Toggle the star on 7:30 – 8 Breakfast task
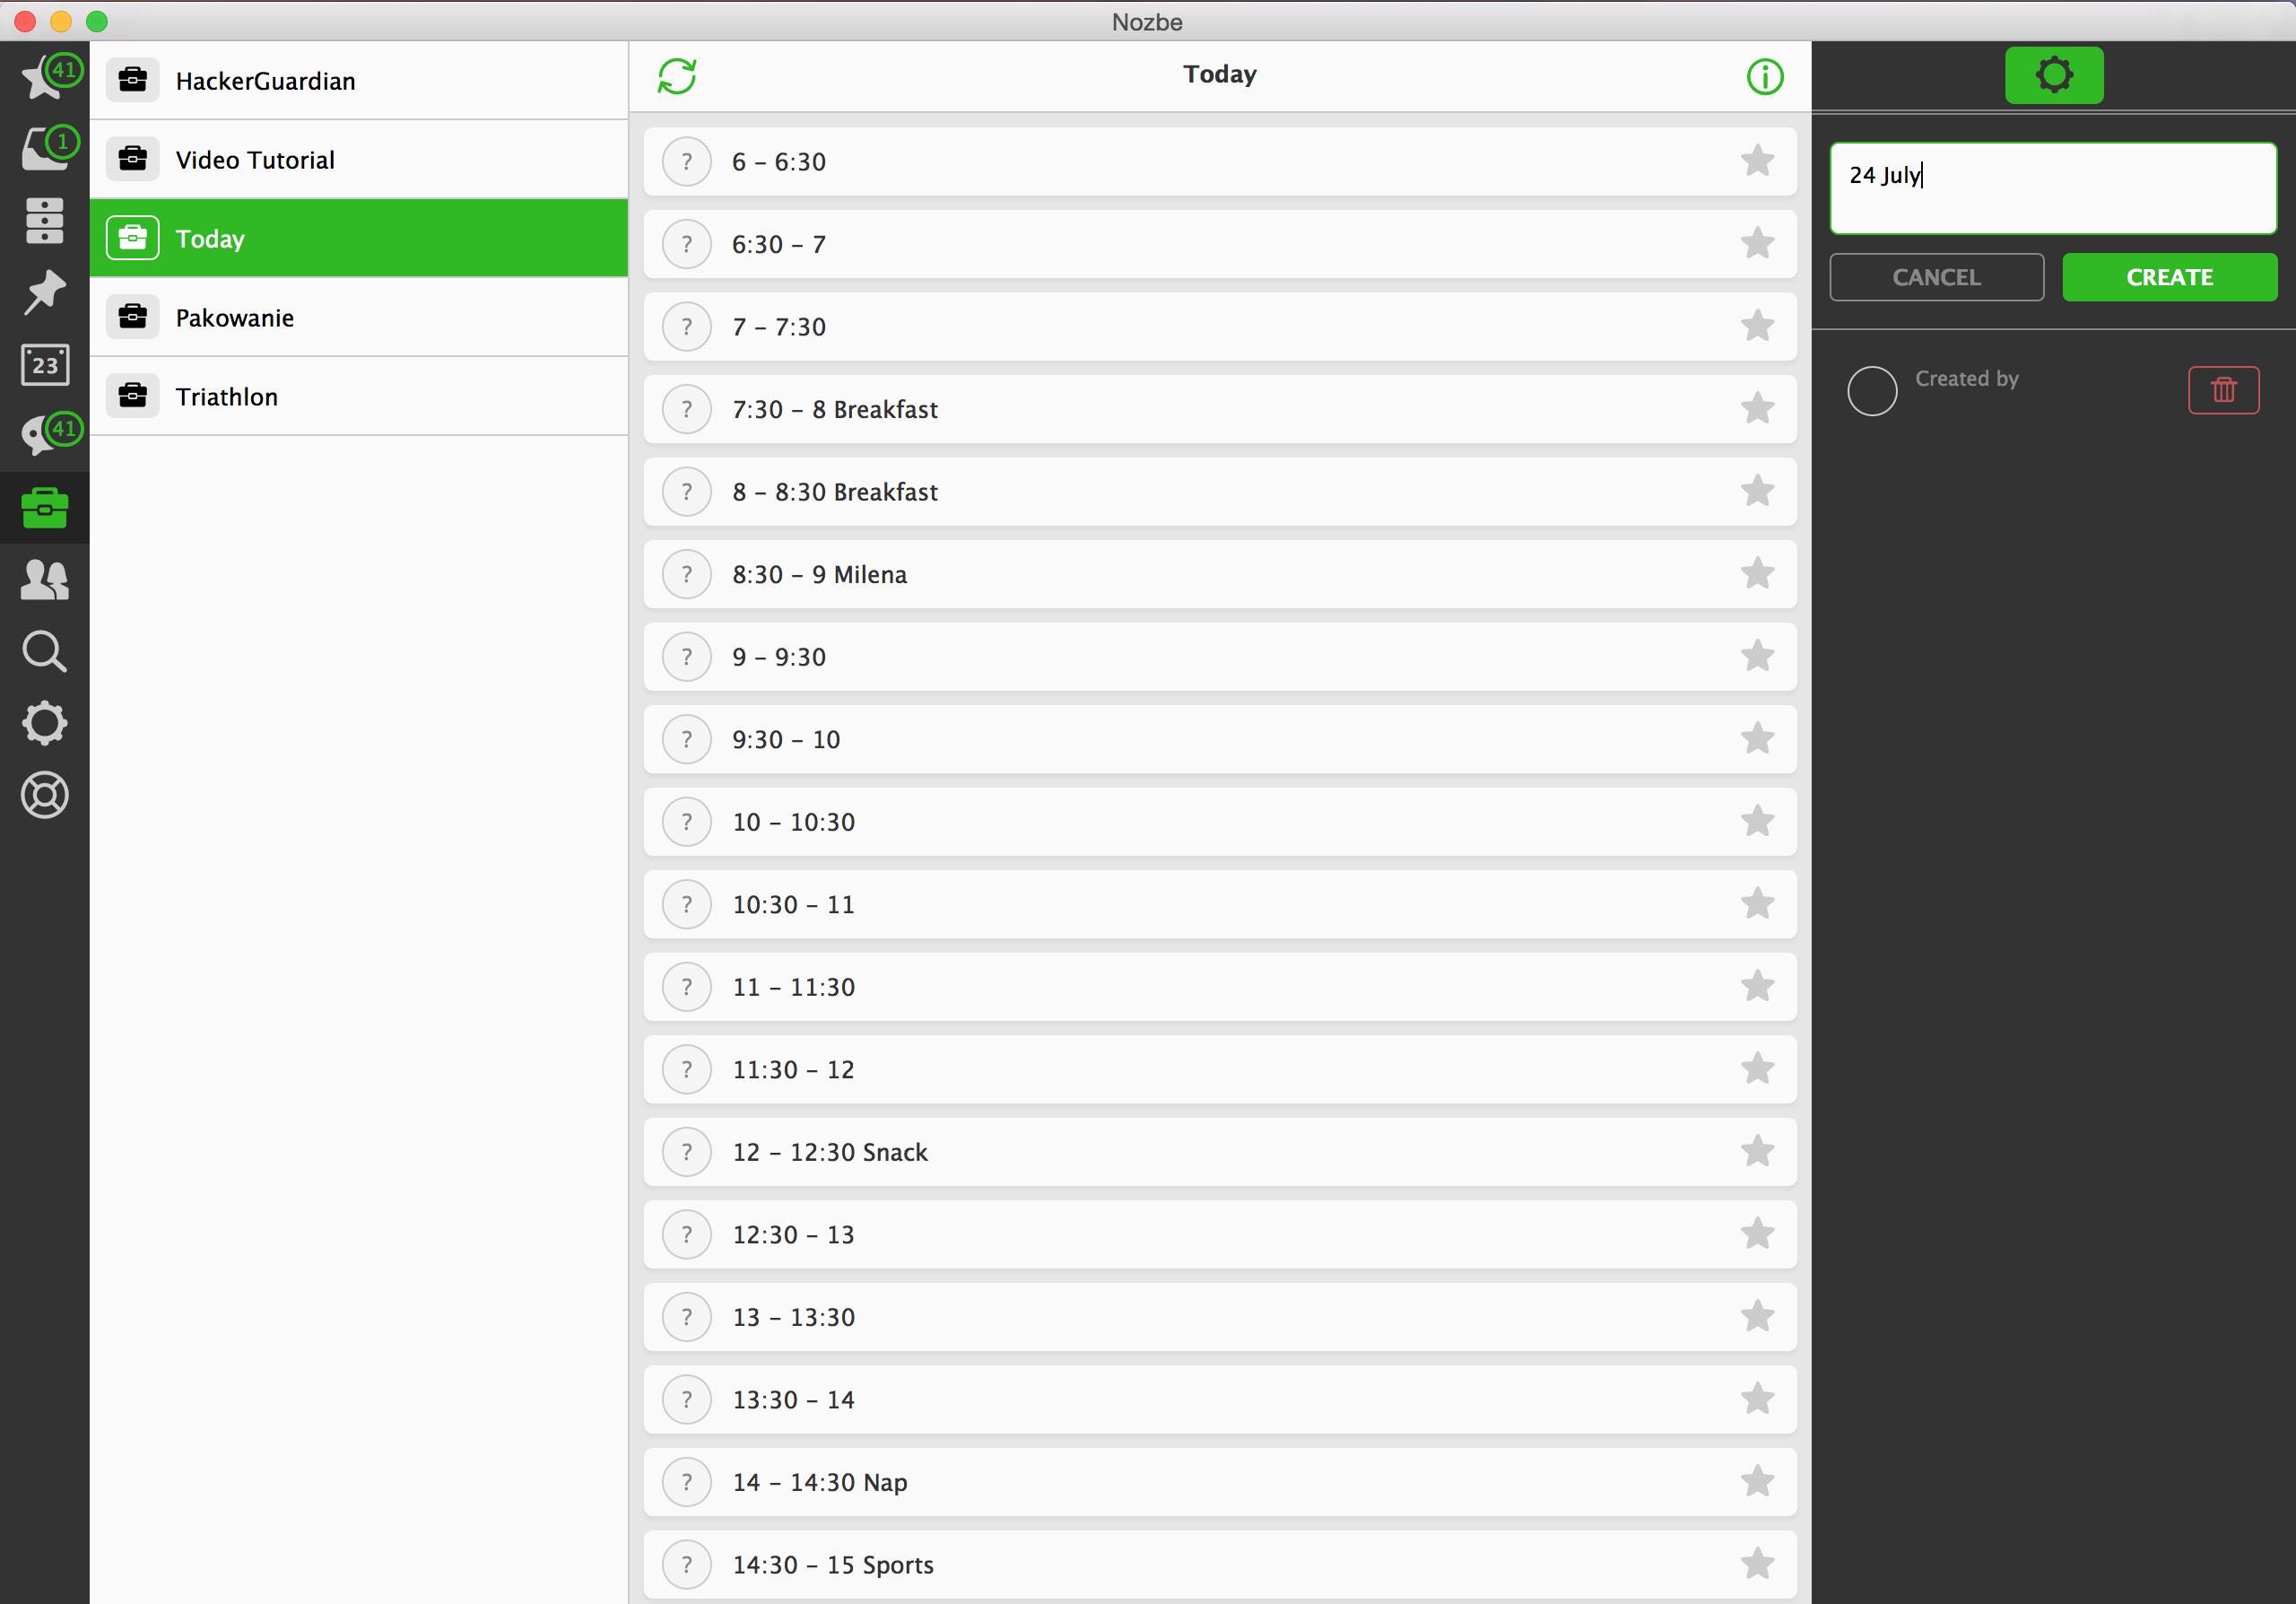This screenshot has height=1604, width=2296. tap(1757, 408)
